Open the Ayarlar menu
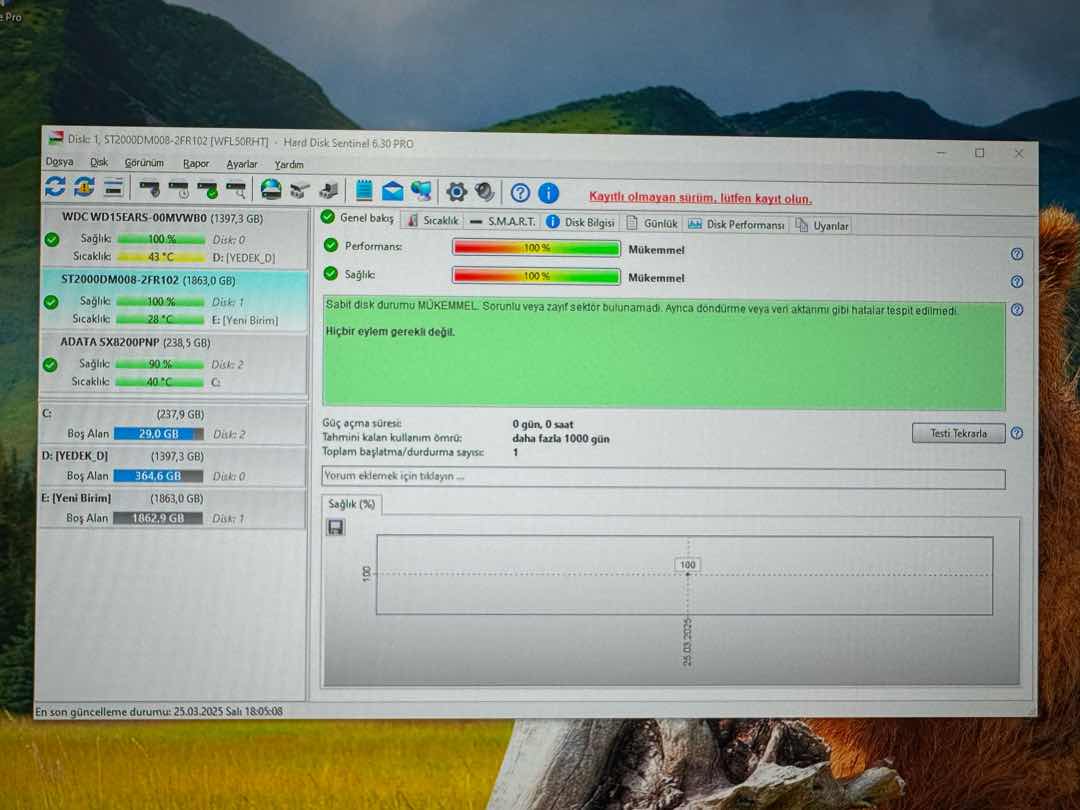Viewport: 1080px width, 810px height. click(242, 165)
